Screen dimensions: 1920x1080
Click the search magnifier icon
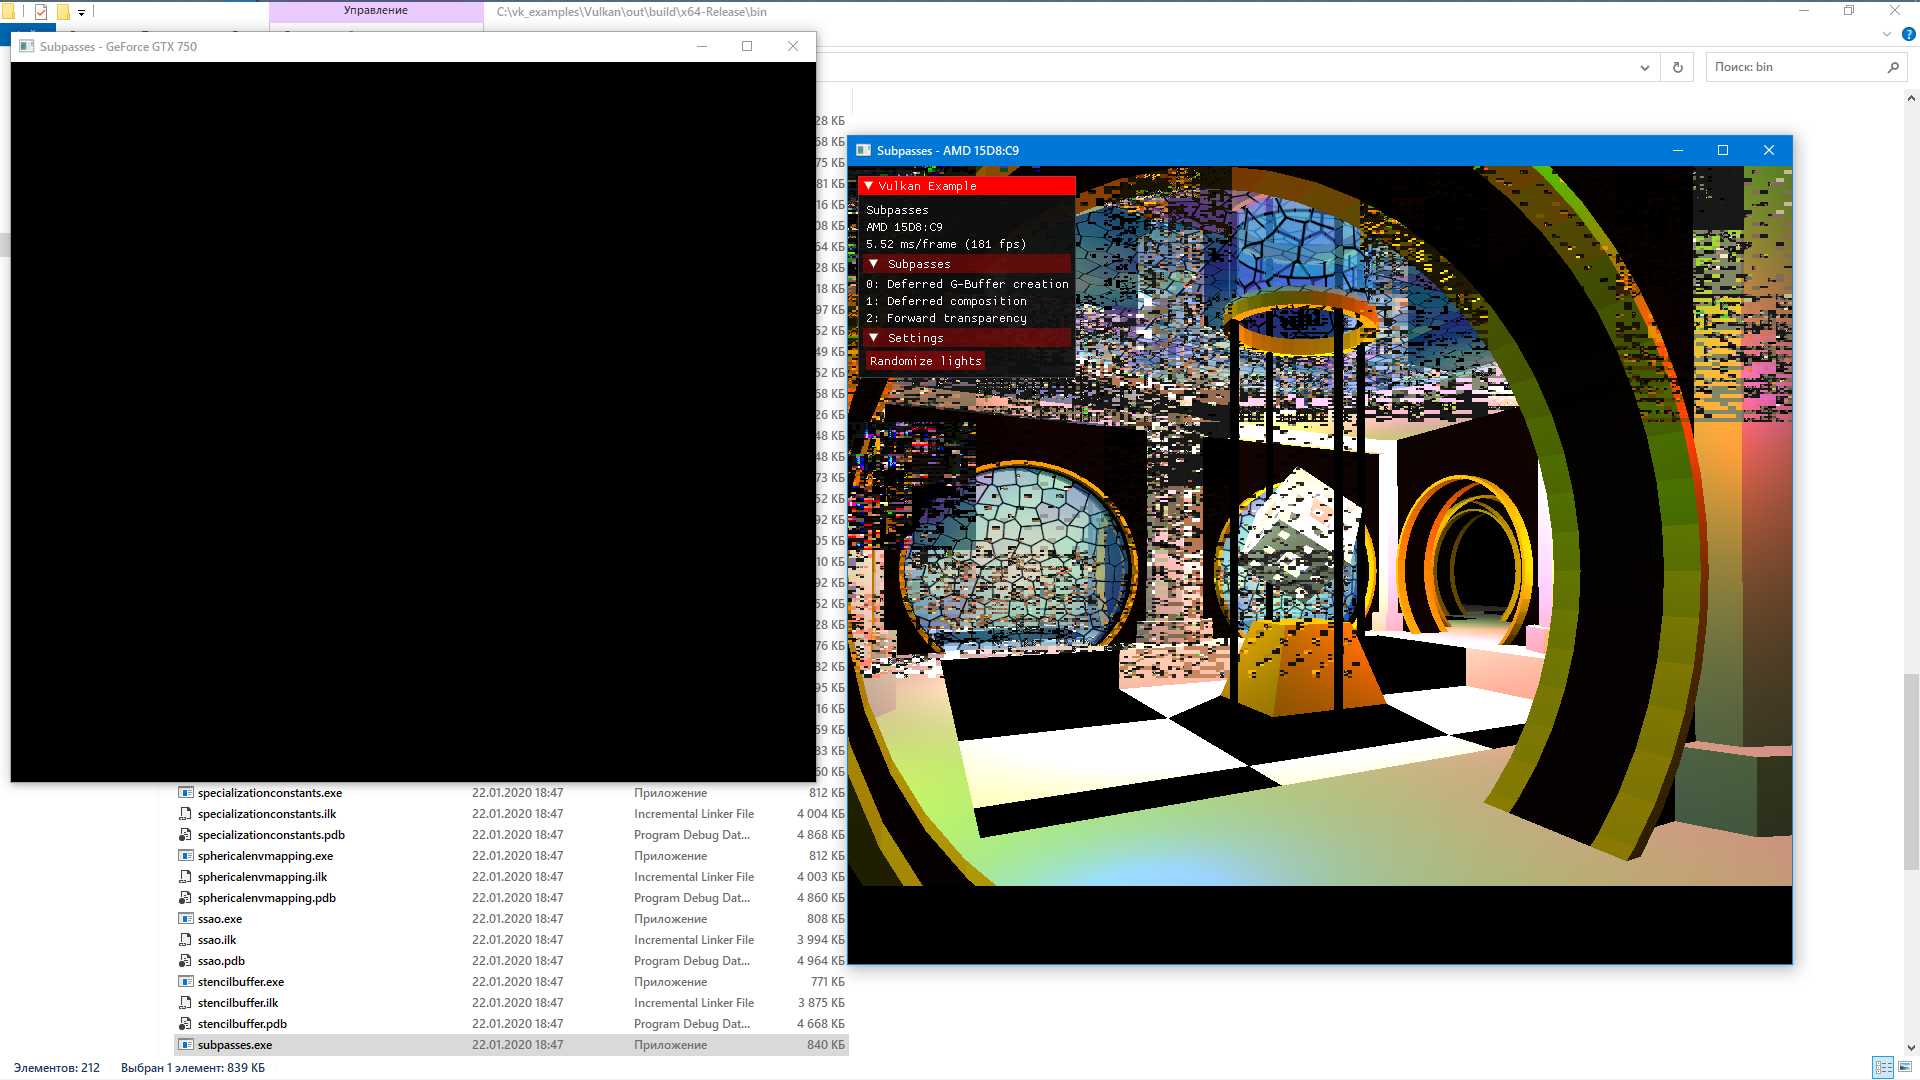1893,67
